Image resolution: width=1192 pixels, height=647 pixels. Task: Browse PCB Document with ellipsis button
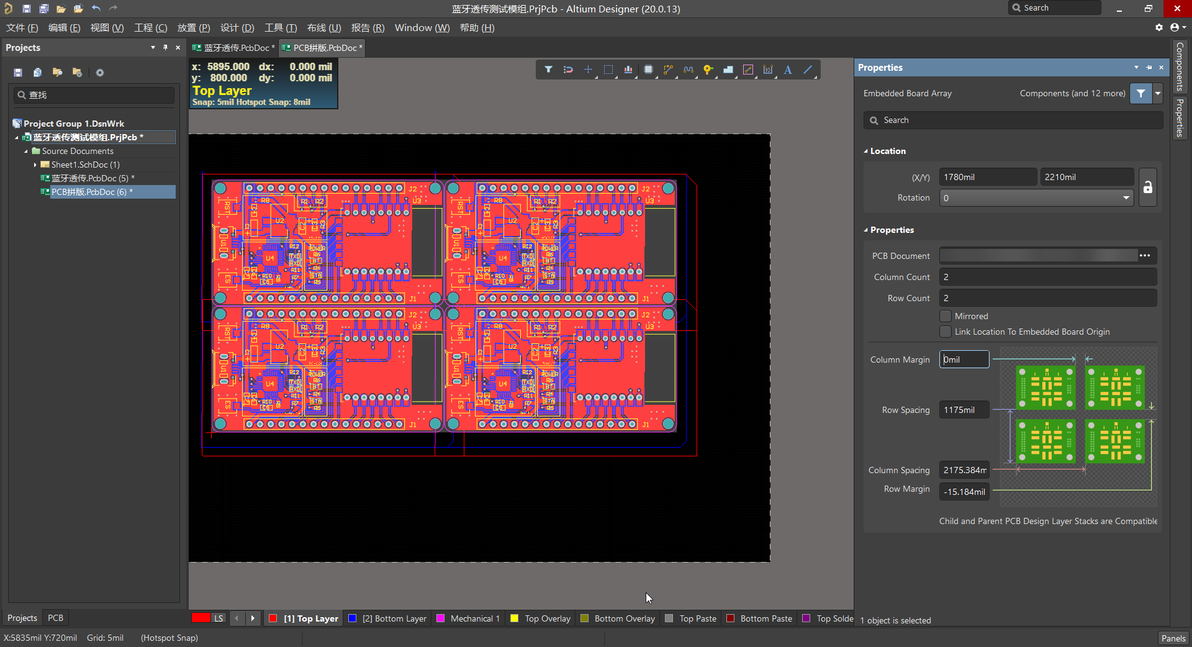[1145, 256]
